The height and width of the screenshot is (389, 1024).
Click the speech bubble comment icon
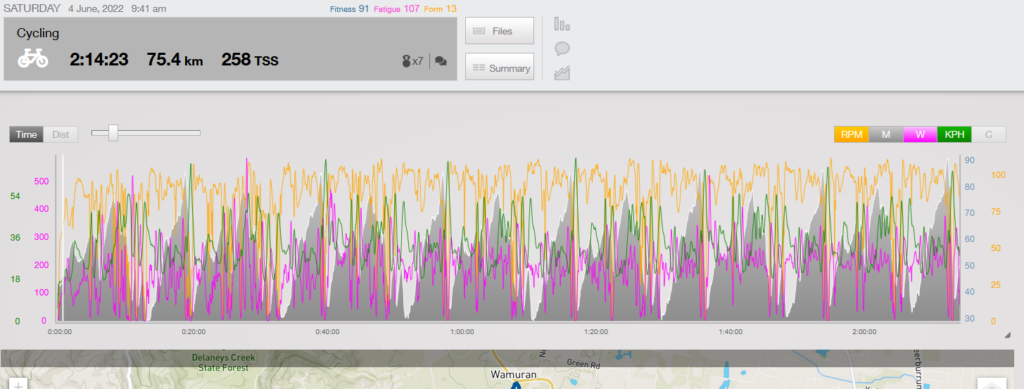[x=562, y=48]
